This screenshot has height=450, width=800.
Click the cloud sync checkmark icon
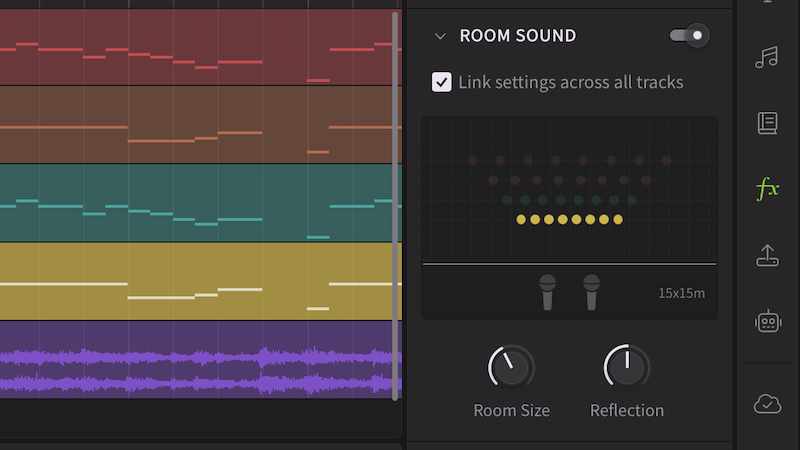coord(767,403)
